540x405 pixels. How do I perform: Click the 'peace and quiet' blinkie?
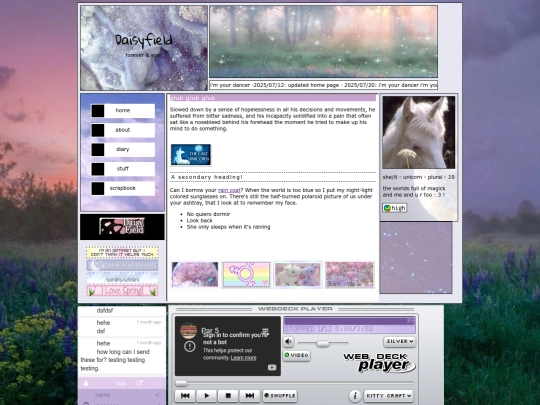click(x=122, y=265)
